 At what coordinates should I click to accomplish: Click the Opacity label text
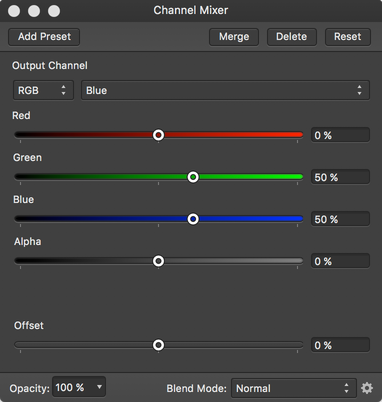(29, 389)
